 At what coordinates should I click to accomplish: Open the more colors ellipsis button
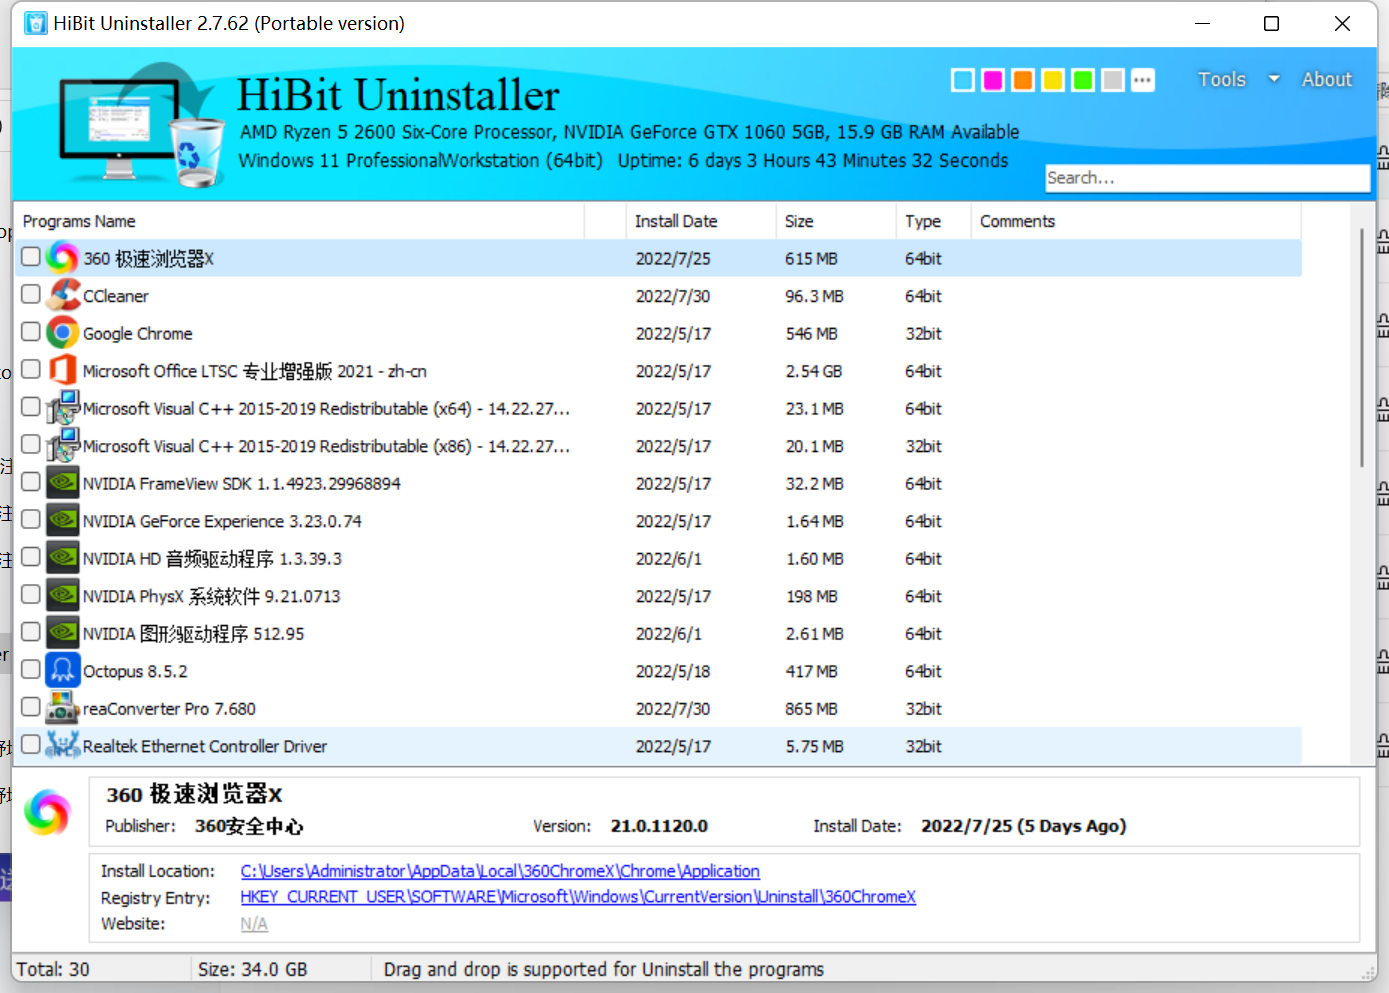(x=1143, y=80)
